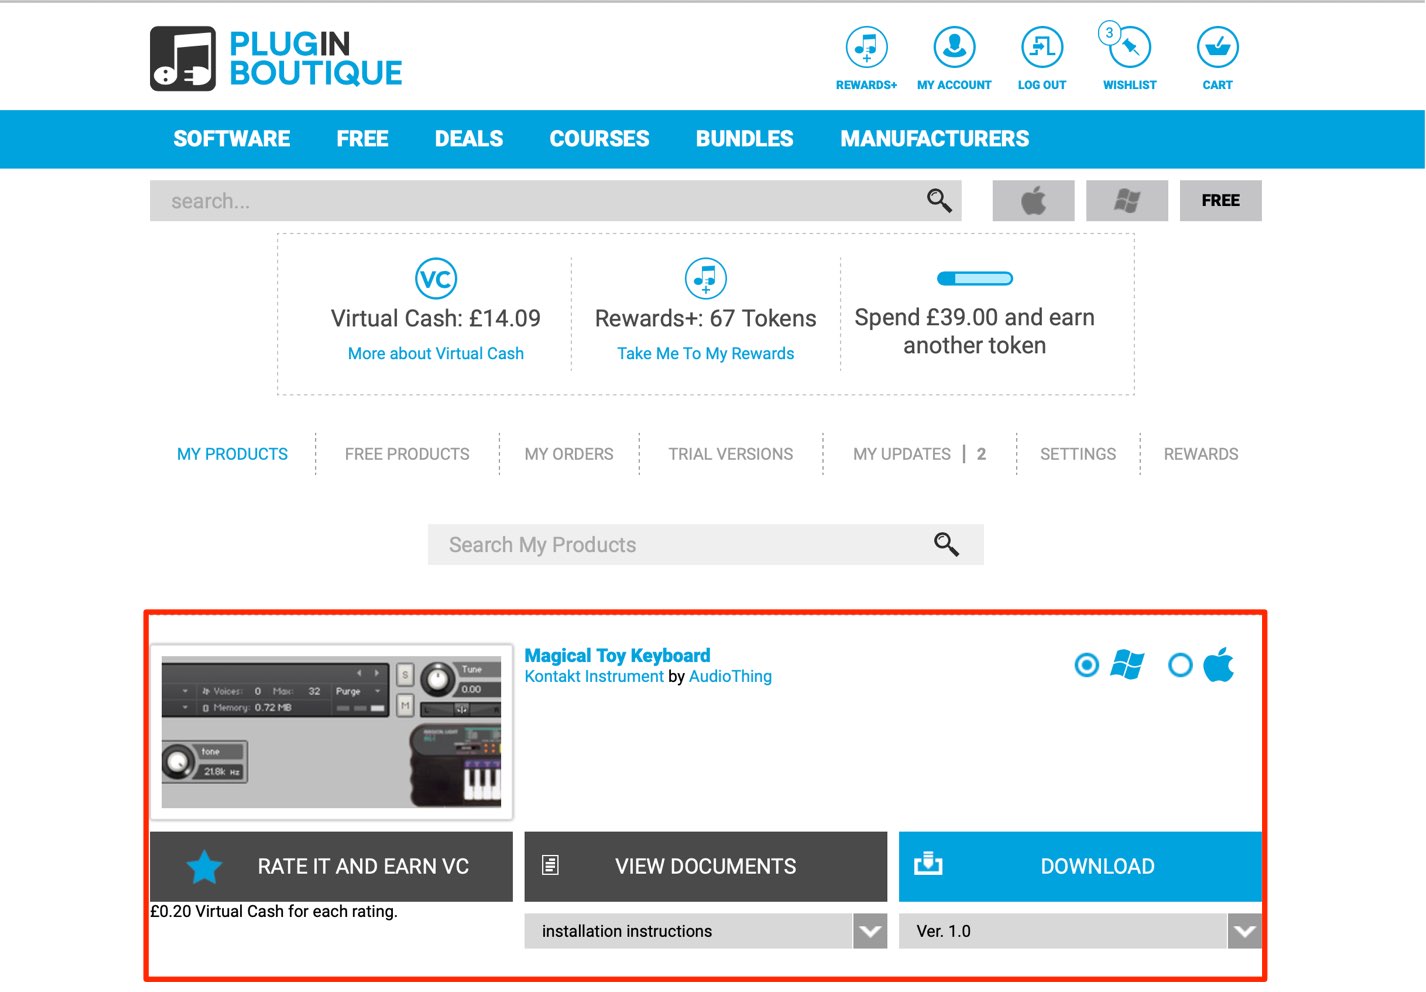Open the Courses menu
This screenshot has height=992, width=1426.
pyautogui.click(x=599, y=139)
